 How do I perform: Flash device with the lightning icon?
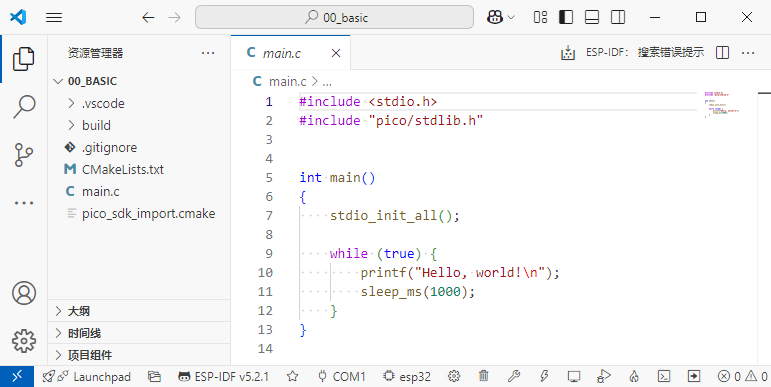(544, 377)
